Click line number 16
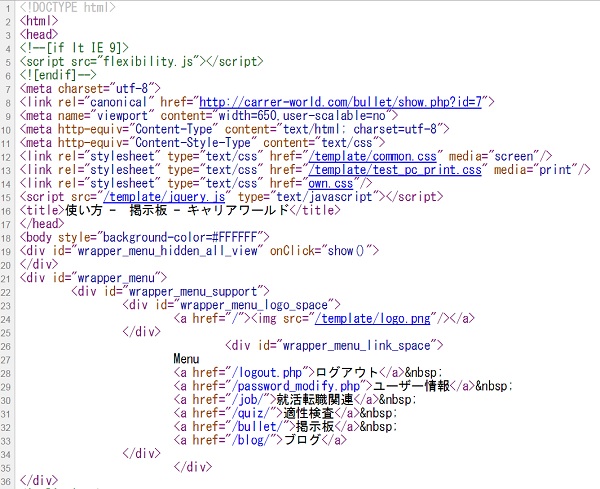600x489 pixels. 6,211
